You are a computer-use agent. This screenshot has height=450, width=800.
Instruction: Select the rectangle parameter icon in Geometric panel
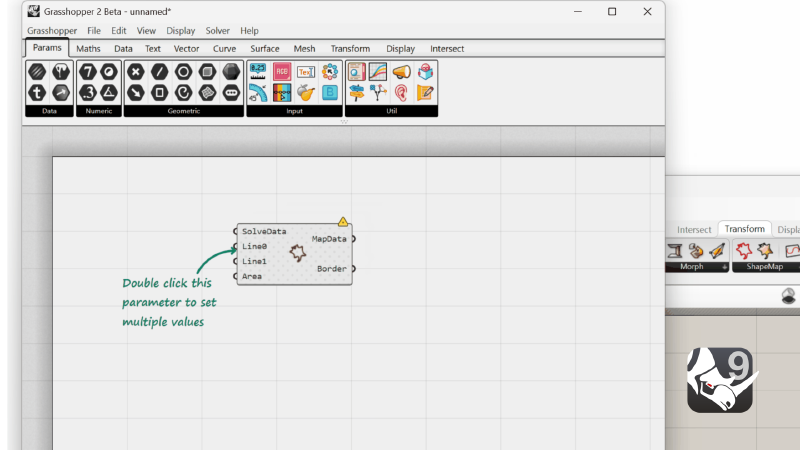[x=160, y=93]
